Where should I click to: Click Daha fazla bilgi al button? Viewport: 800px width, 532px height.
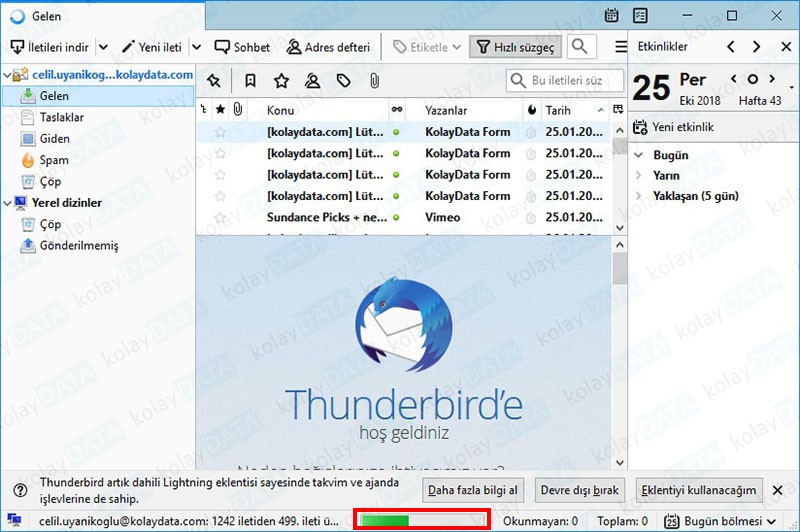click(472, 490)
